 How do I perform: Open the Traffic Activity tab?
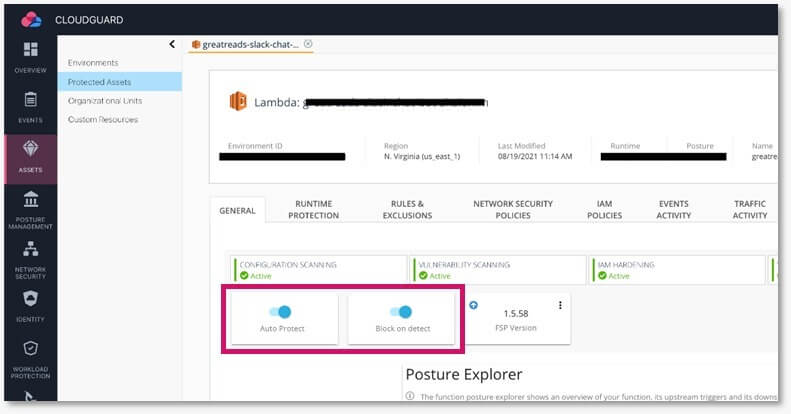(750, 209)
